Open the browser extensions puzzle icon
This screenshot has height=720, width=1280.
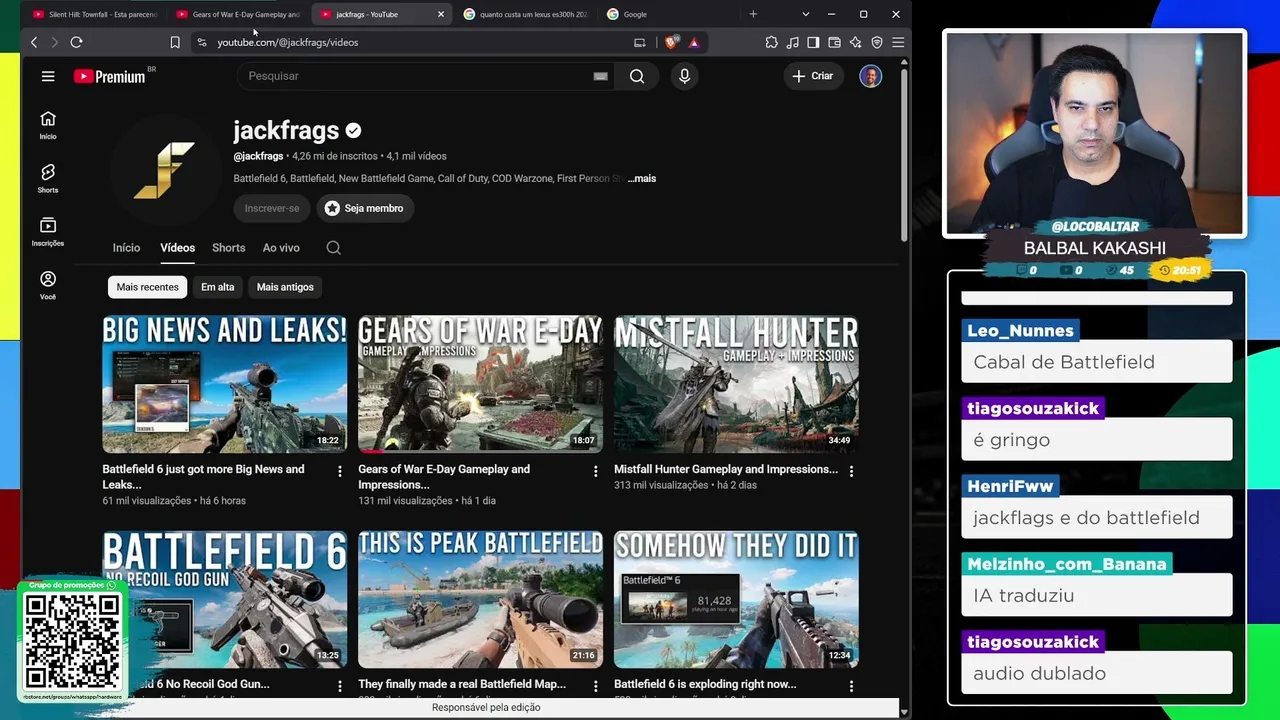[x=772, y=42]
